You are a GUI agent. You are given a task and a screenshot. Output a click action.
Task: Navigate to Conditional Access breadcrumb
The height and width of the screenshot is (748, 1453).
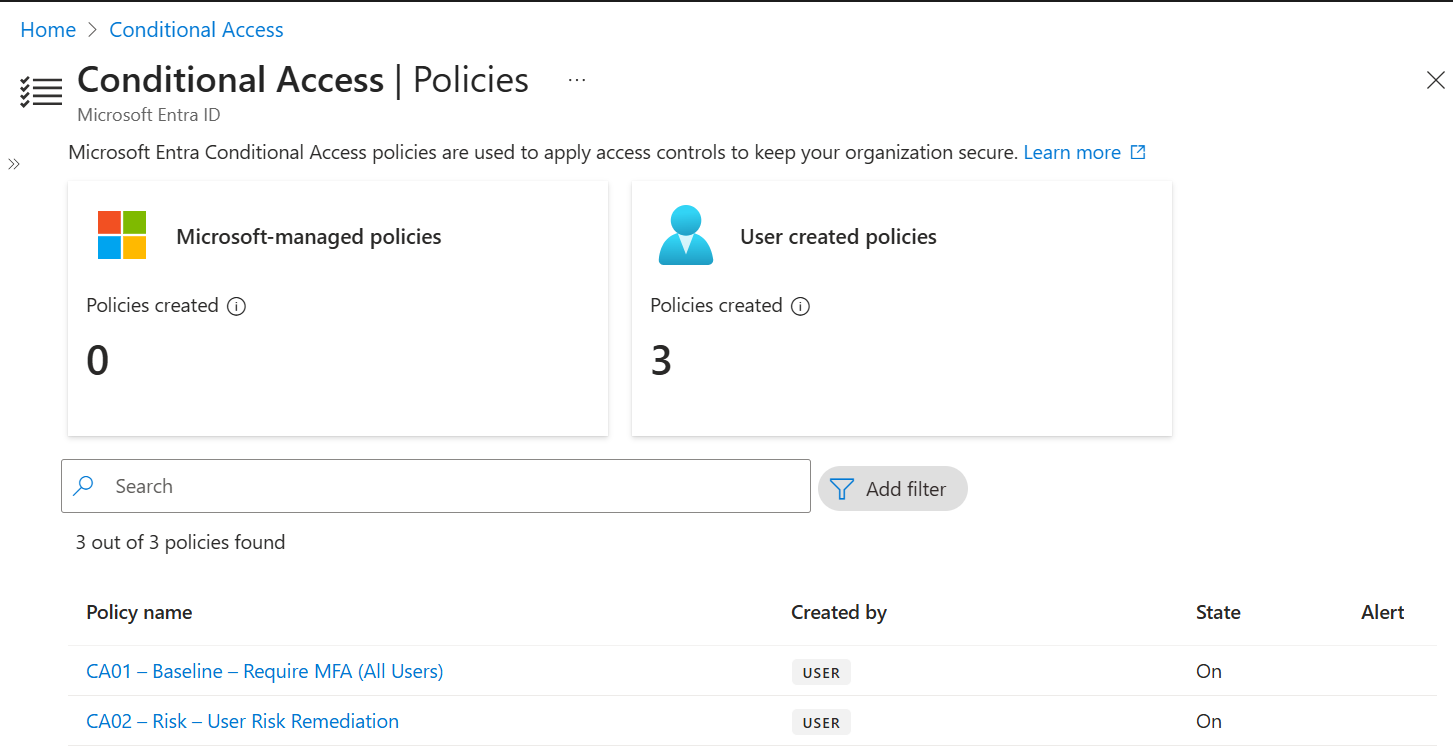[x=196, y=30]
